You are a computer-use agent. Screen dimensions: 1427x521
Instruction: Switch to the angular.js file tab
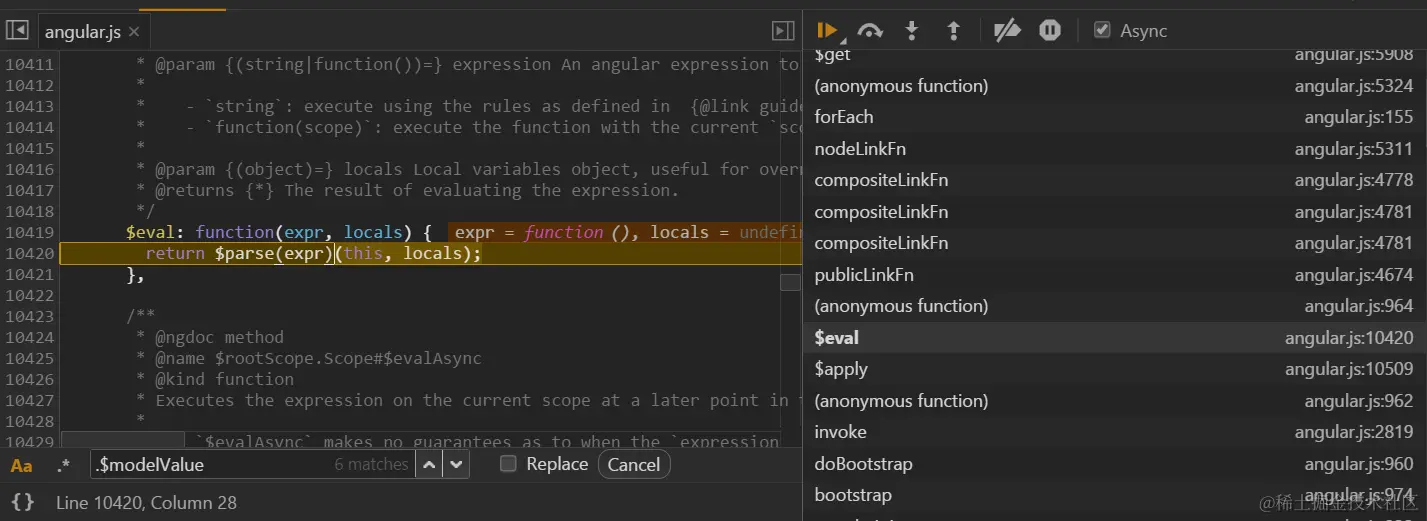click(82, 32)
